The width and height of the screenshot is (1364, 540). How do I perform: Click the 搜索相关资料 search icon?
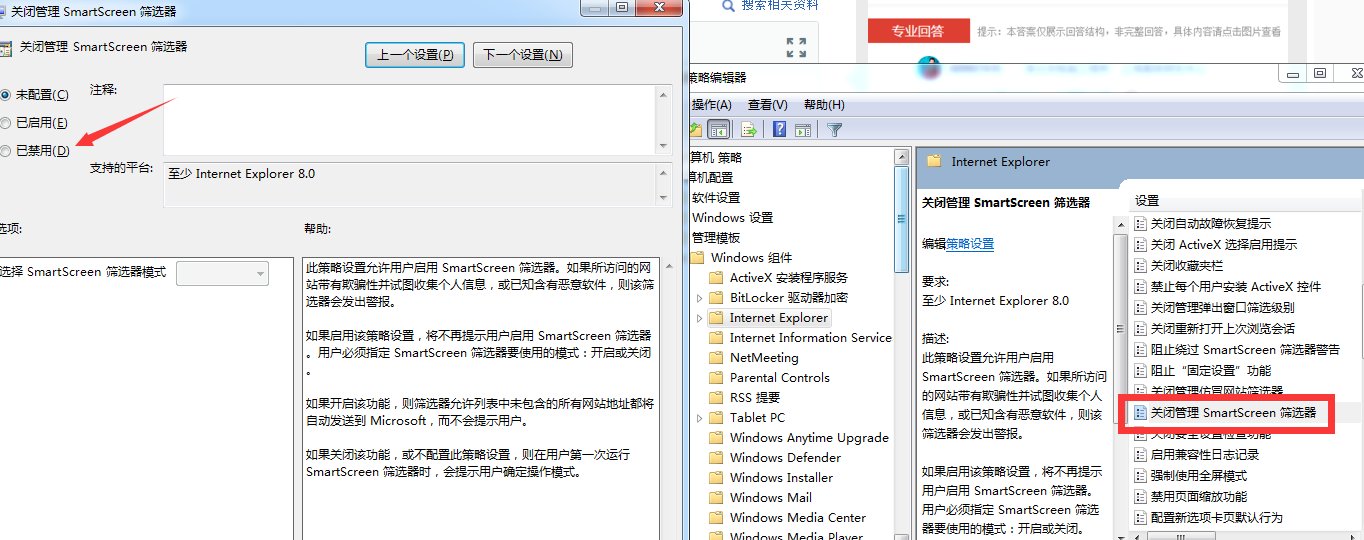coord(727,5)
